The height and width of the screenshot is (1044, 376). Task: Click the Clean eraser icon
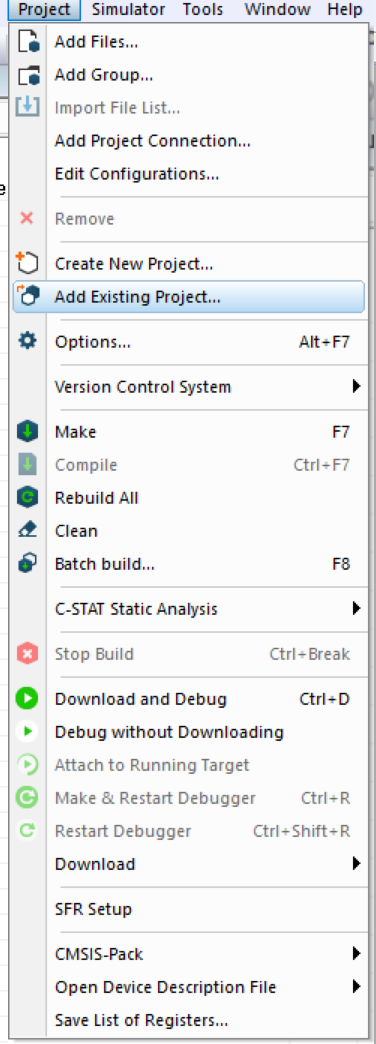pos(27,531)
